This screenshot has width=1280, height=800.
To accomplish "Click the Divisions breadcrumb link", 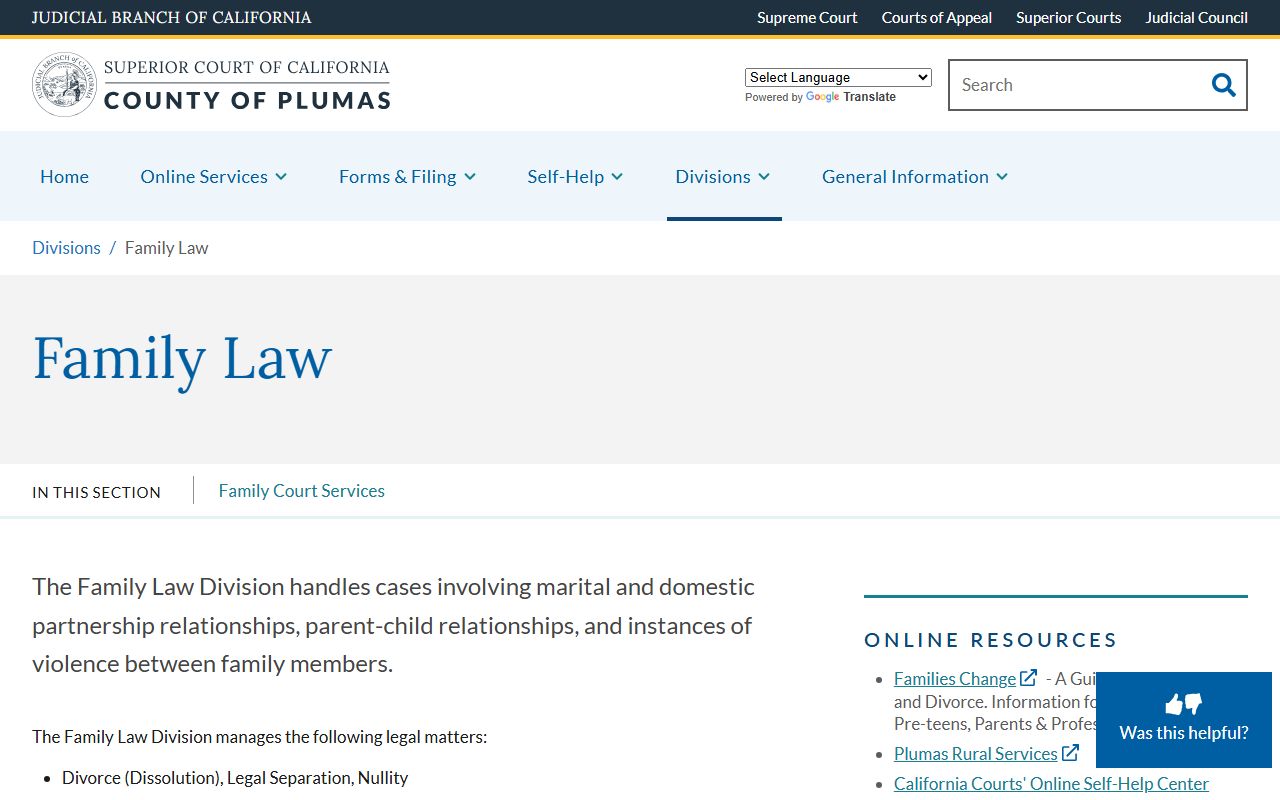I will coord(66,248).
